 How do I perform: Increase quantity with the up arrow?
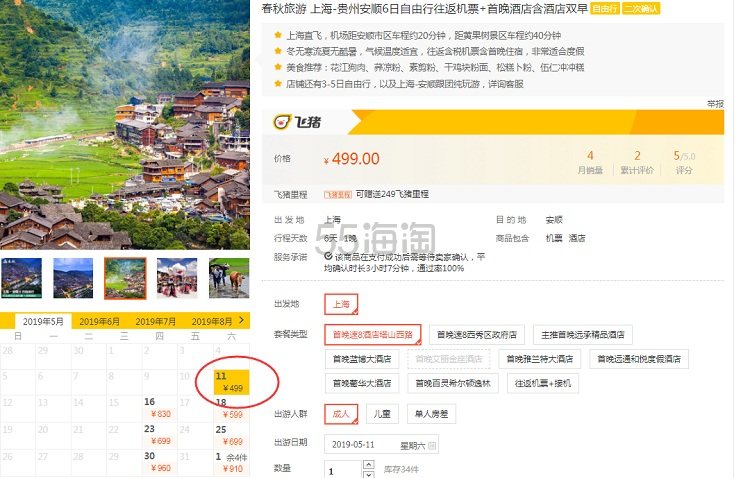(368, 464)
